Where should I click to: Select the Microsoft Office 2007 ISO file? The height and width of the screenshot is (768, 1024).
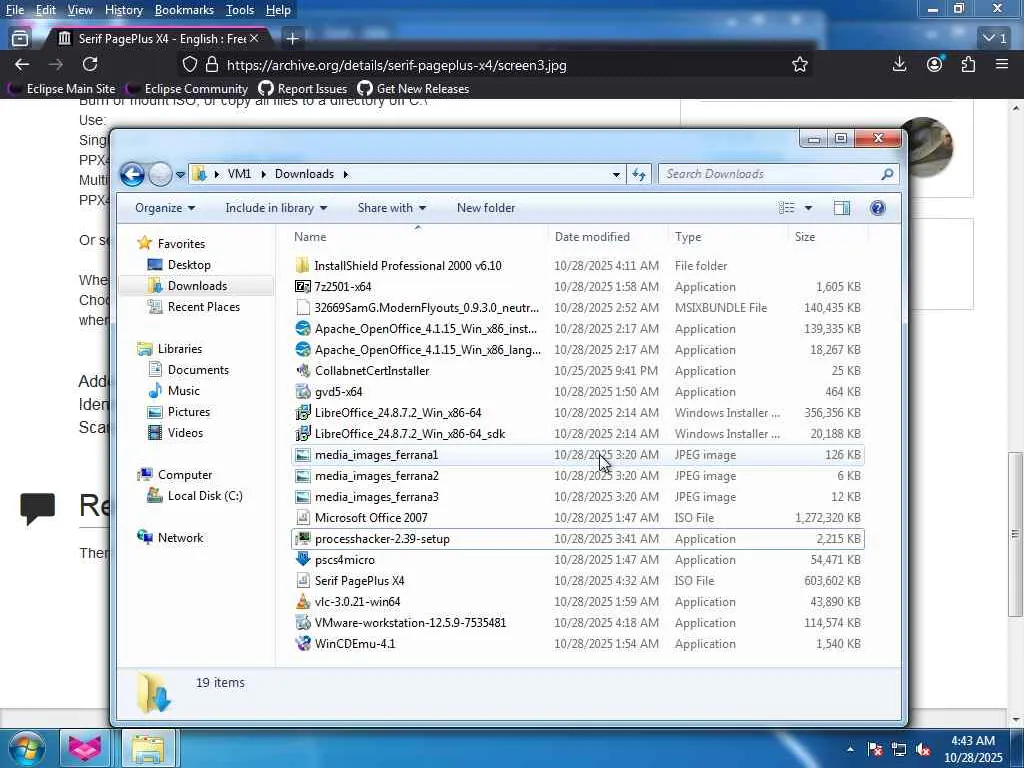[578, 517]
